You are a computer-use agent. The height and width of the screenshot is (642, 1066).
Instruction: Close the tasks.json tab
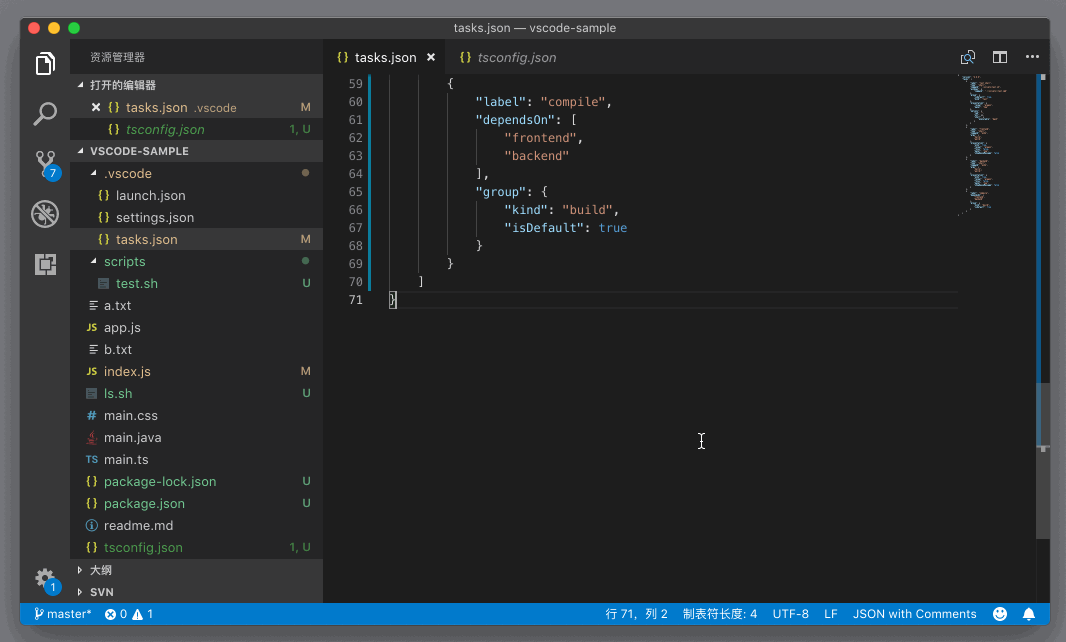click(432, 57)
